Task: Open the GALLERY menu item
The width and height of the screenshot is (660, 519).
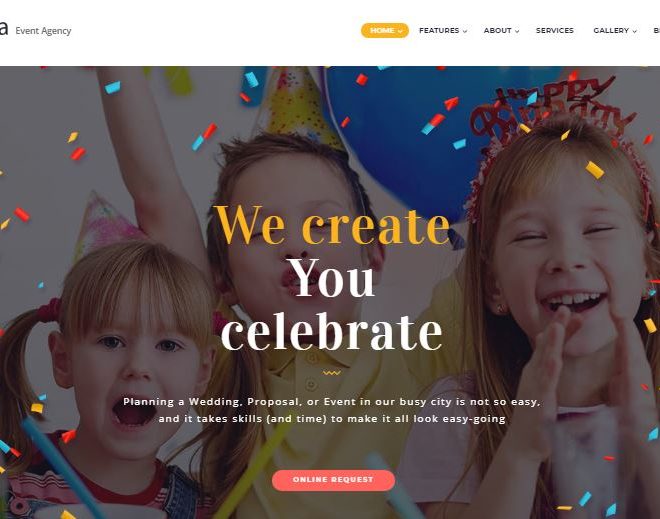Action: tap(611, 31)
